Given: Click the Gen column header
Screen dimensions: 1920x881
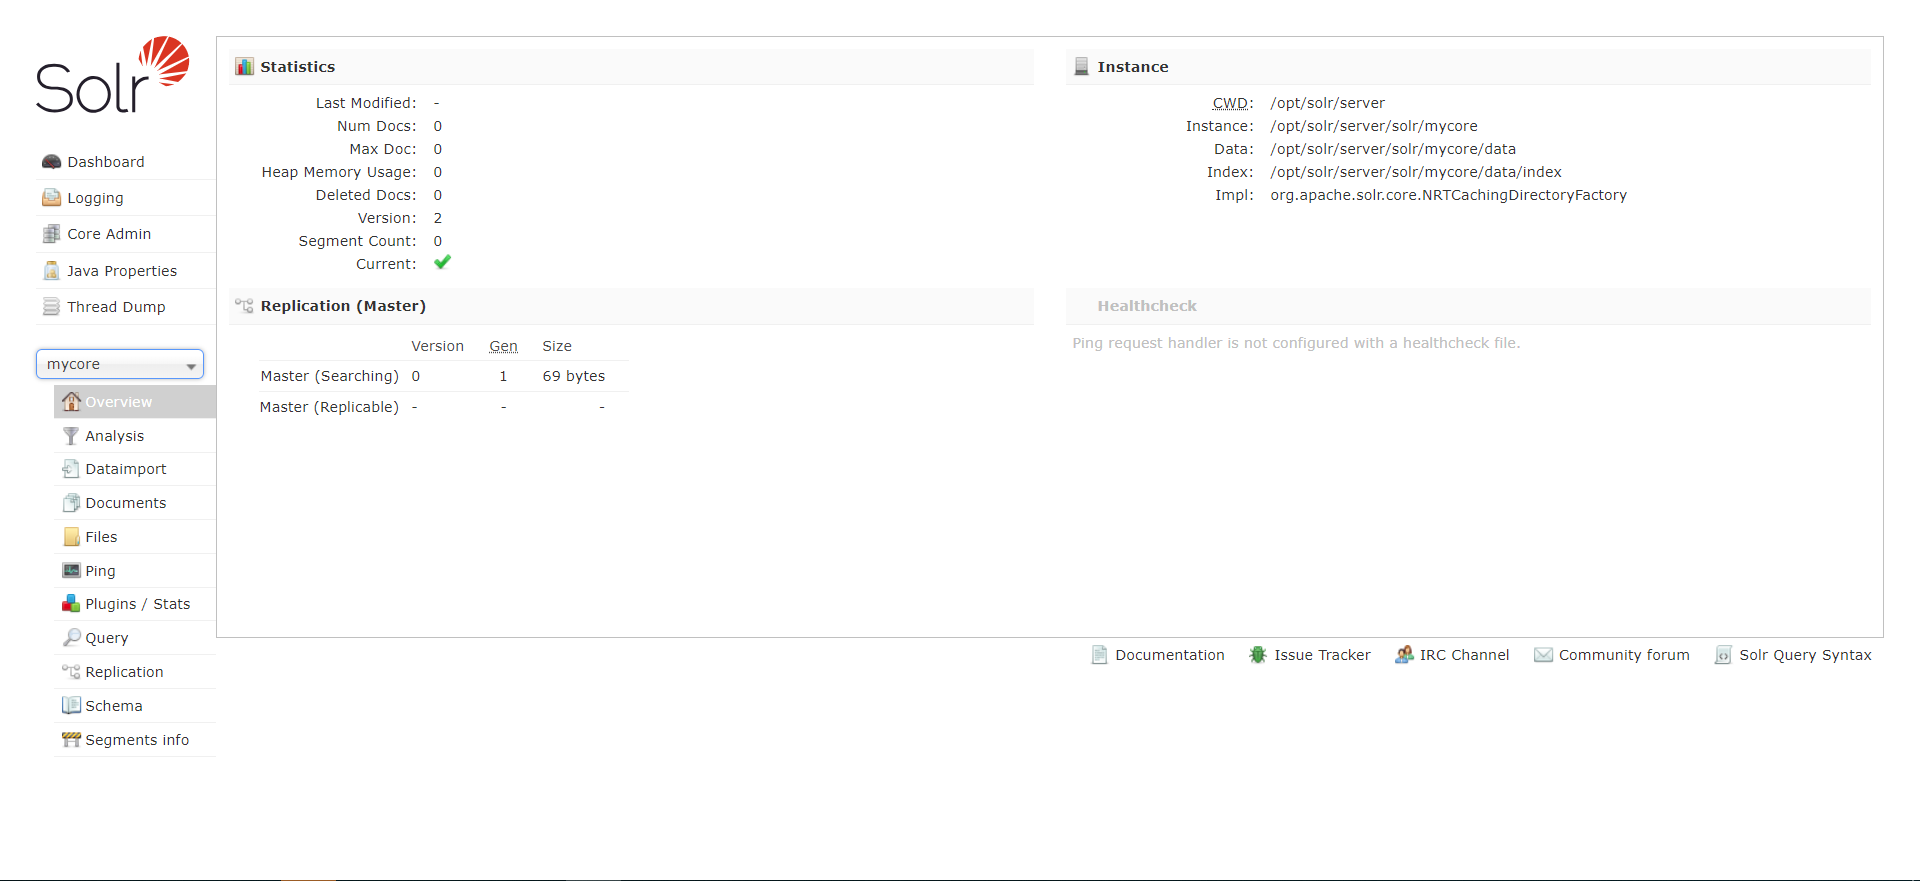Looking at the screenshot, I should click(503, 346).
